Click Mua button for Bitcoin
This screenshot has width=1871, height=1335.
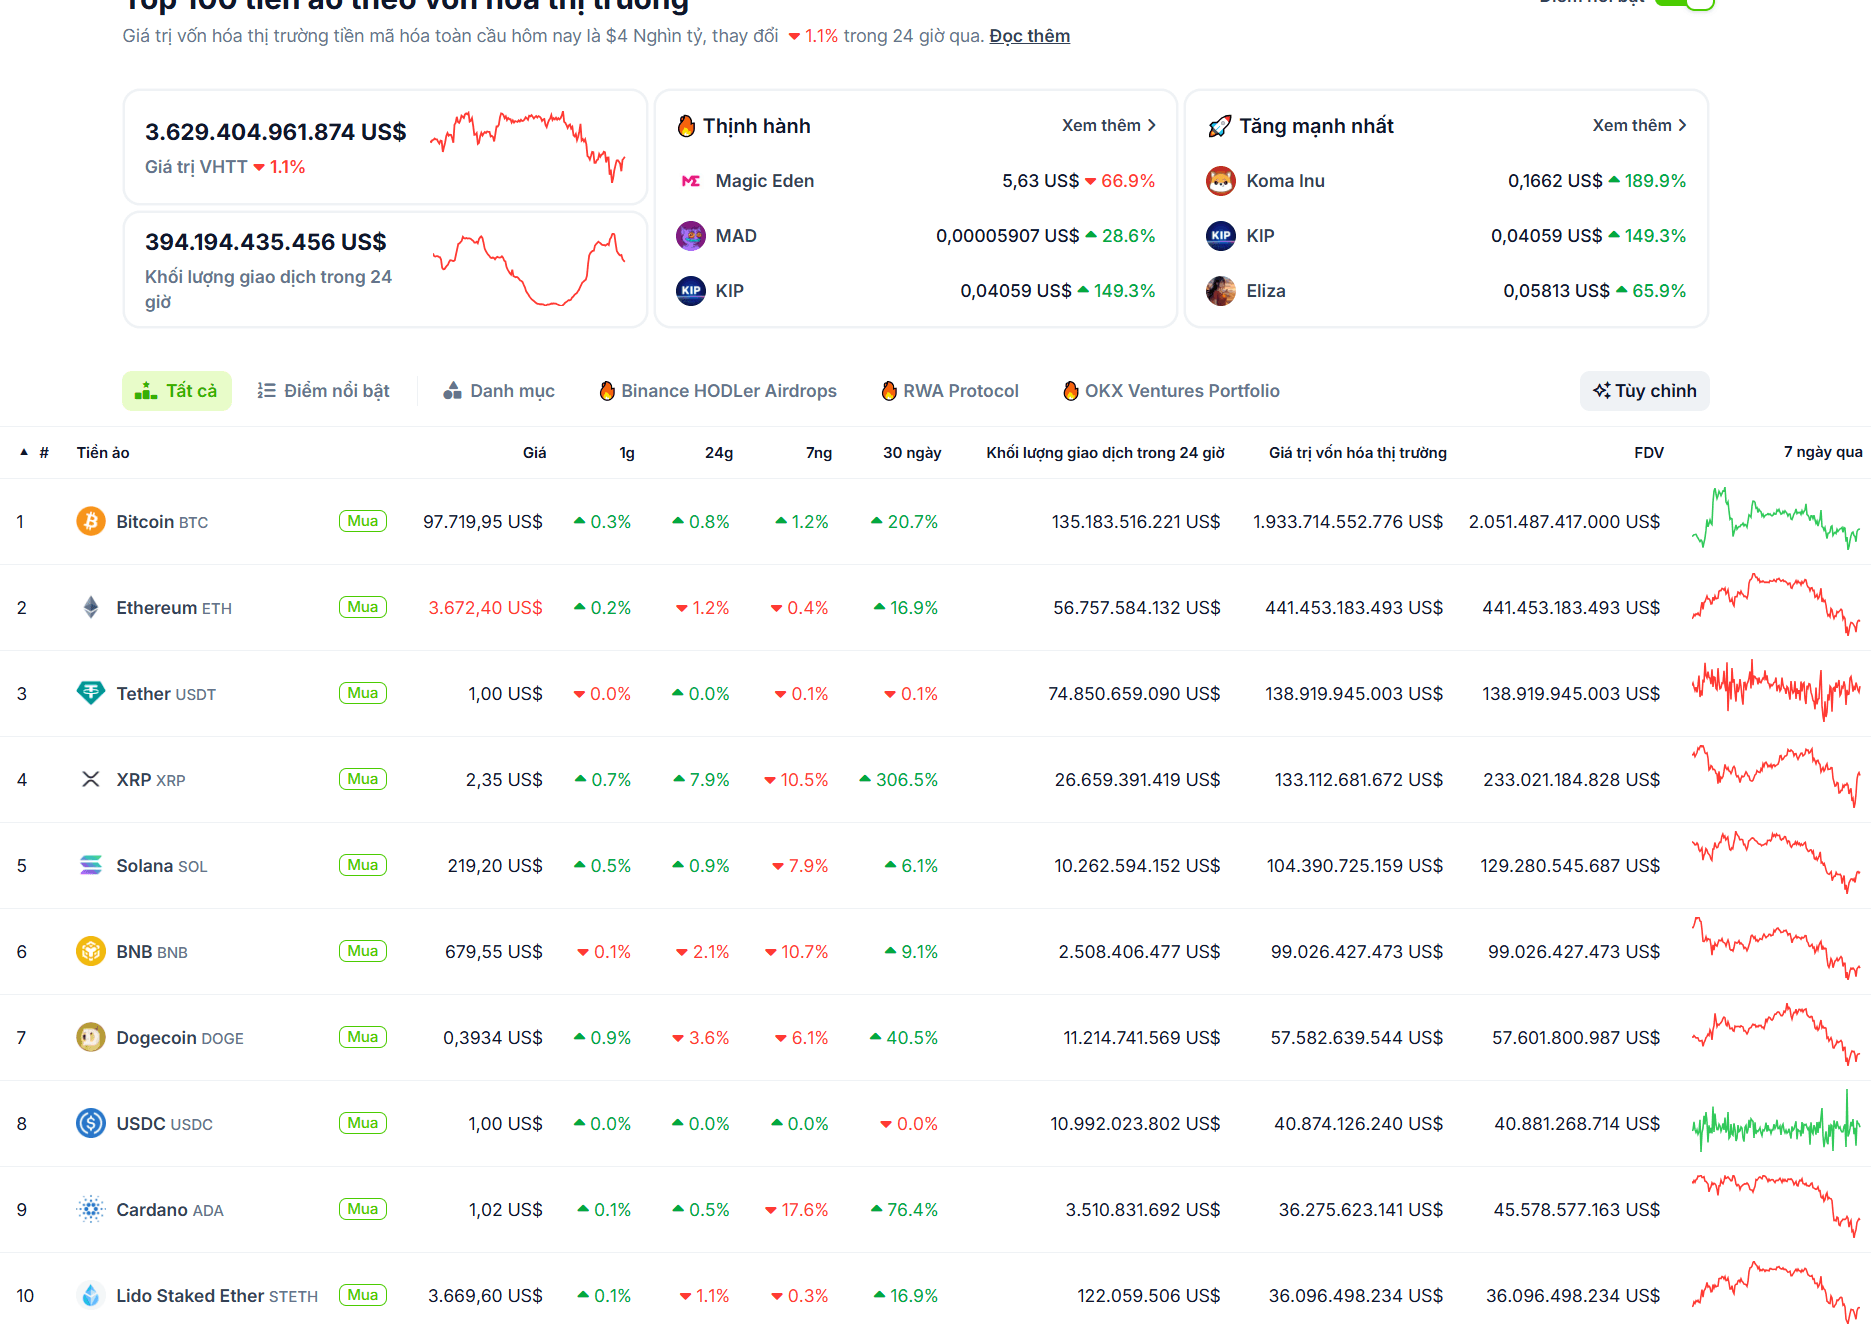pos(363,521)
